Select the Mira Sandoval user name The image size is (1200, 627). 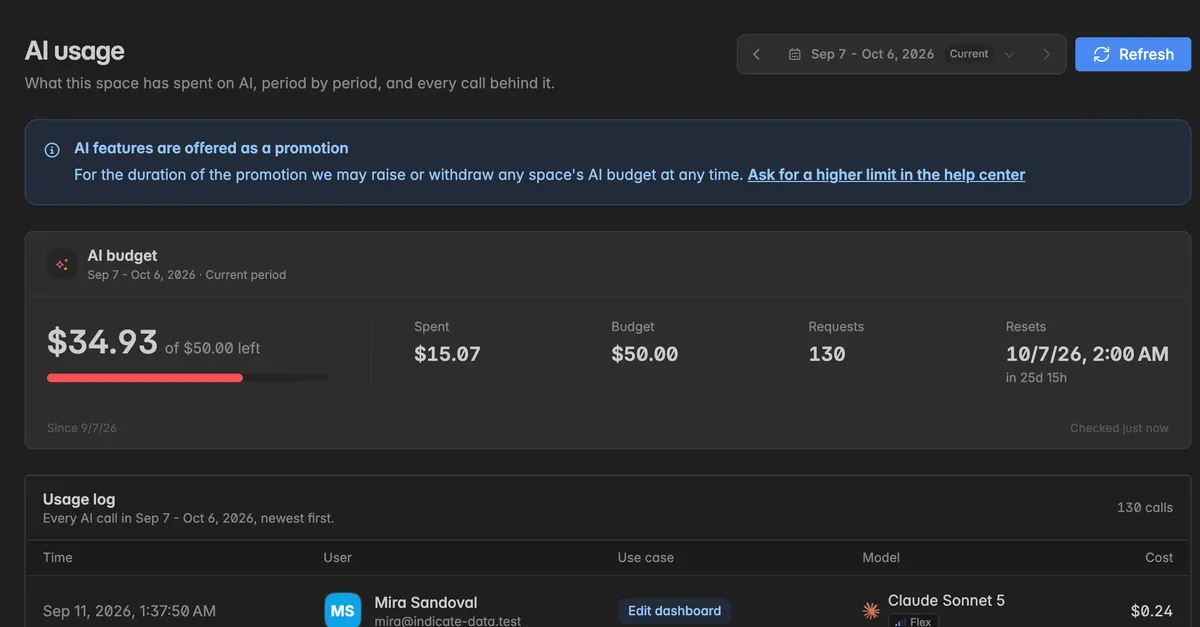(426, 602)
